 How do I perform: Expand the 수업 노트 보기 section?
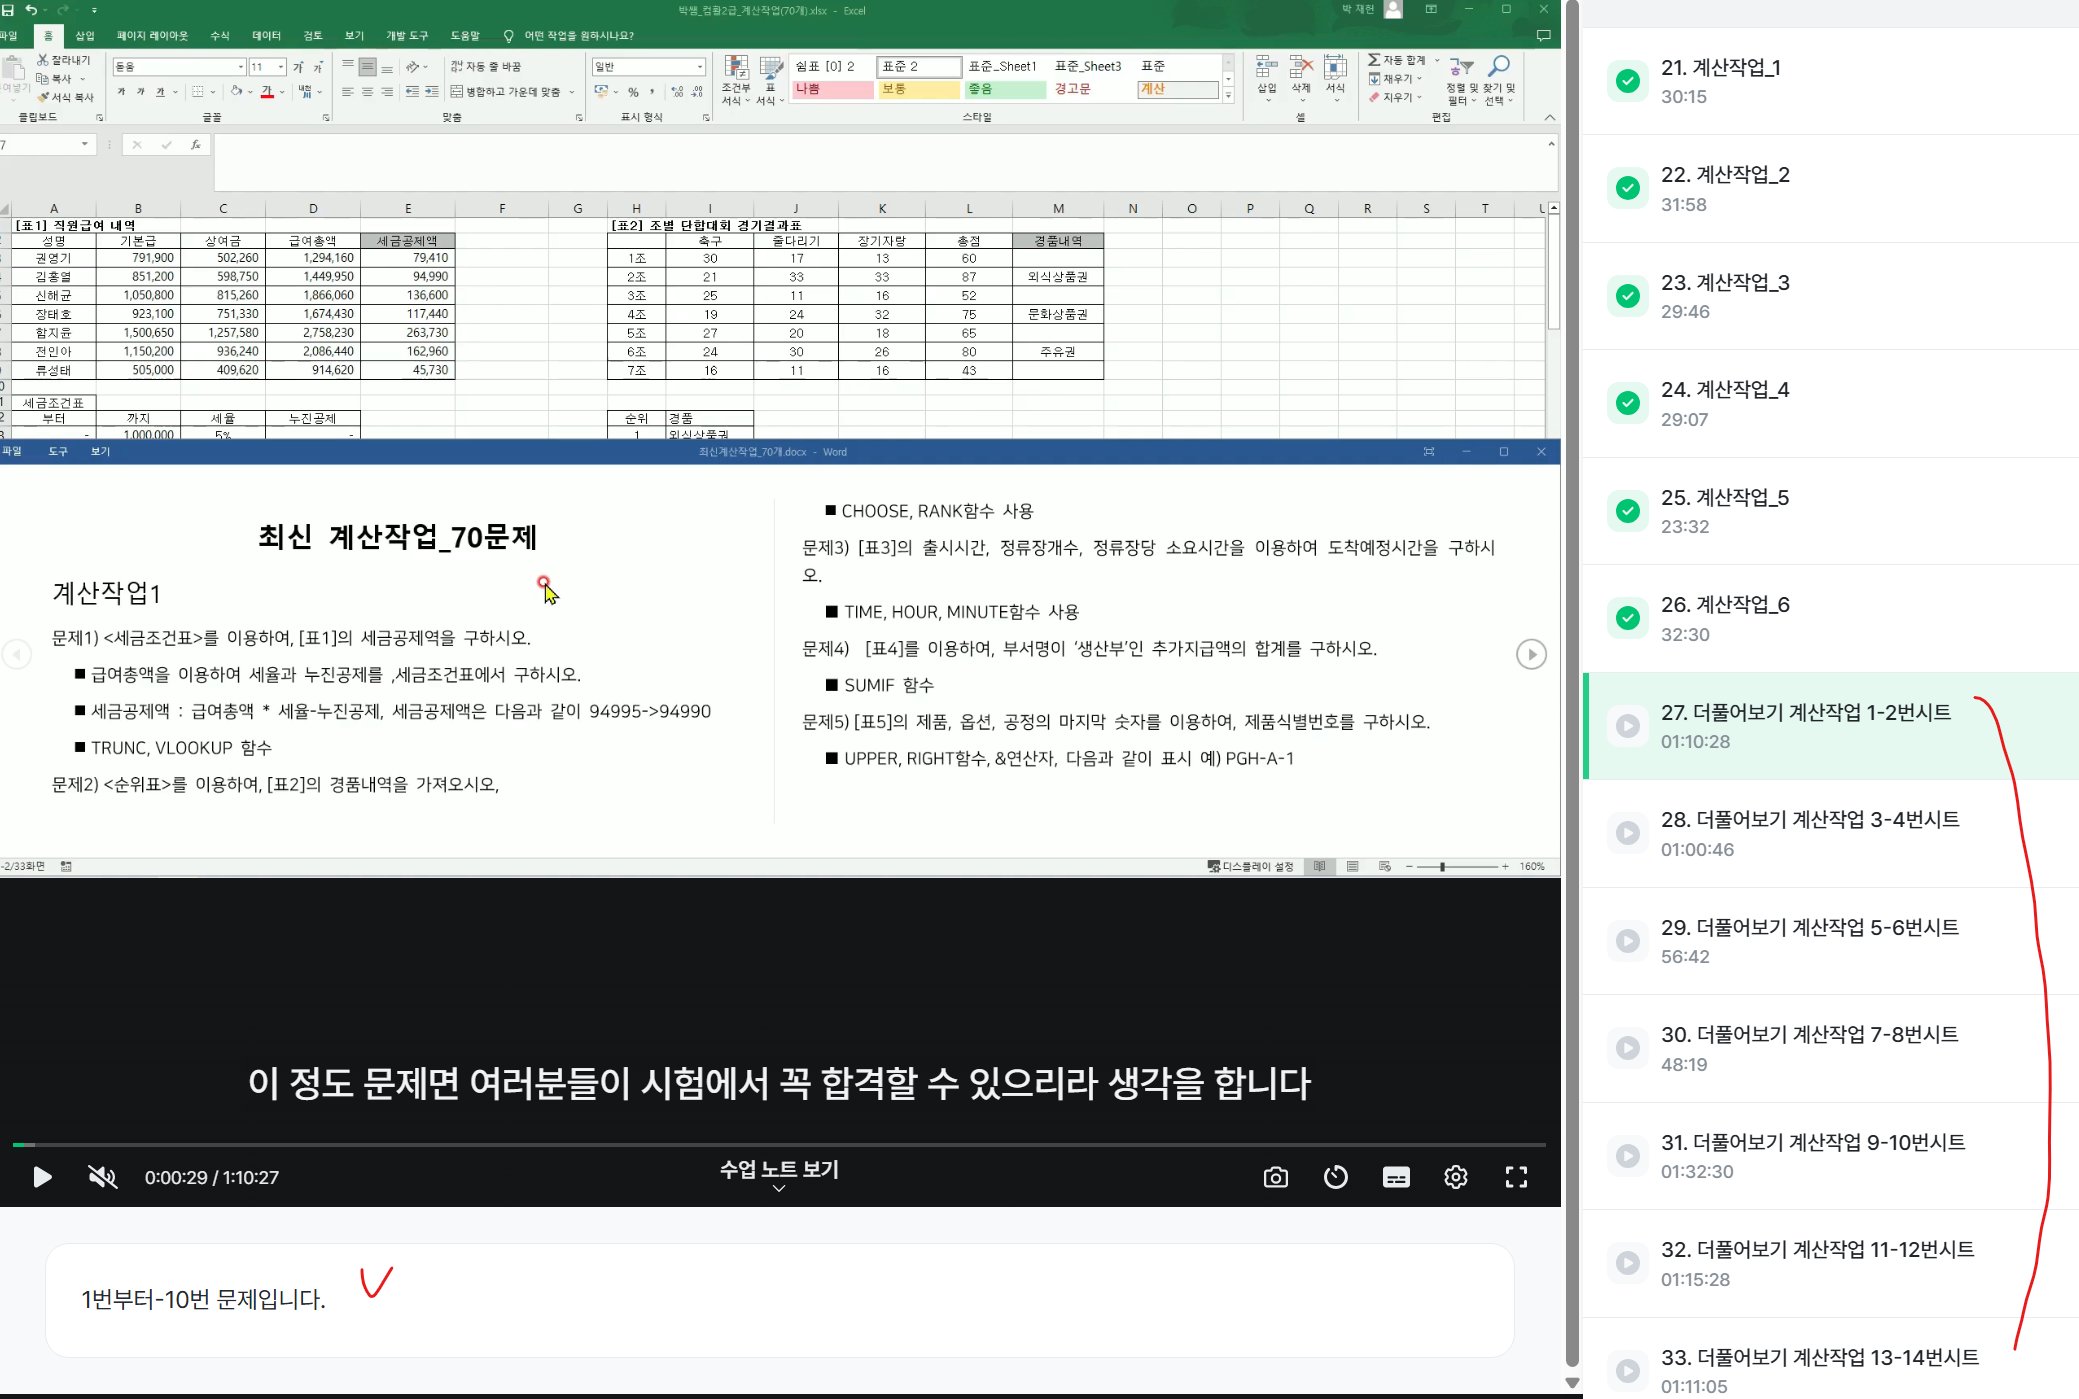pos(779,1174)
